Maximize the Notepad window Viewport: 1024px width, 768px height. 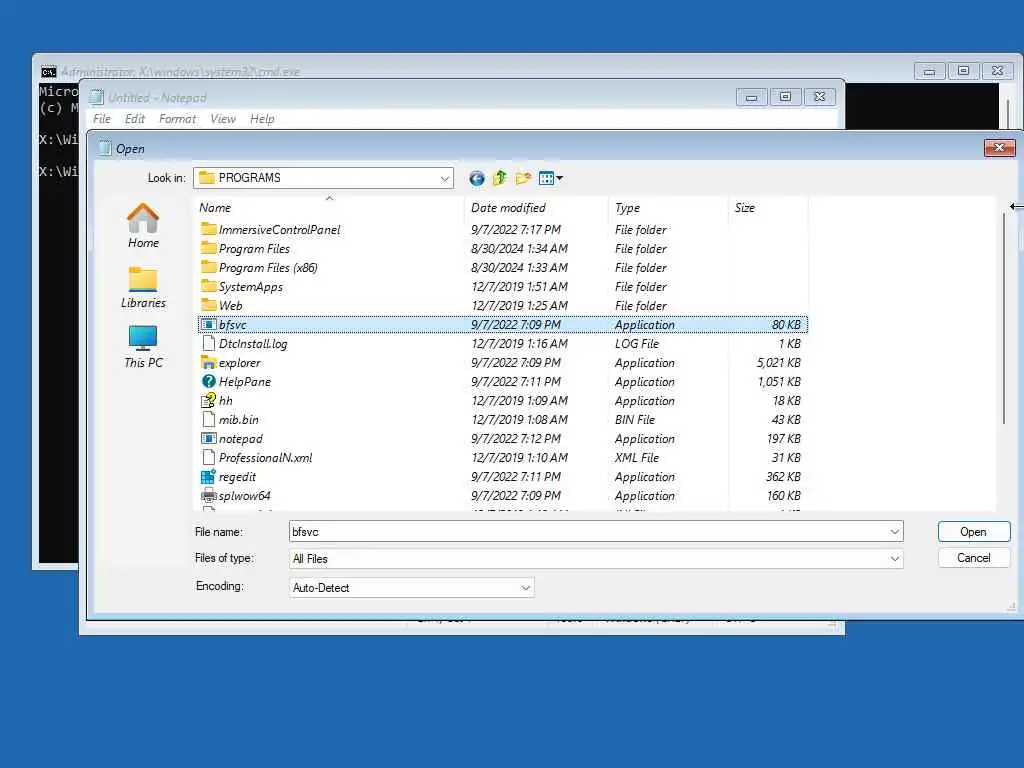(x=786, y=97)
